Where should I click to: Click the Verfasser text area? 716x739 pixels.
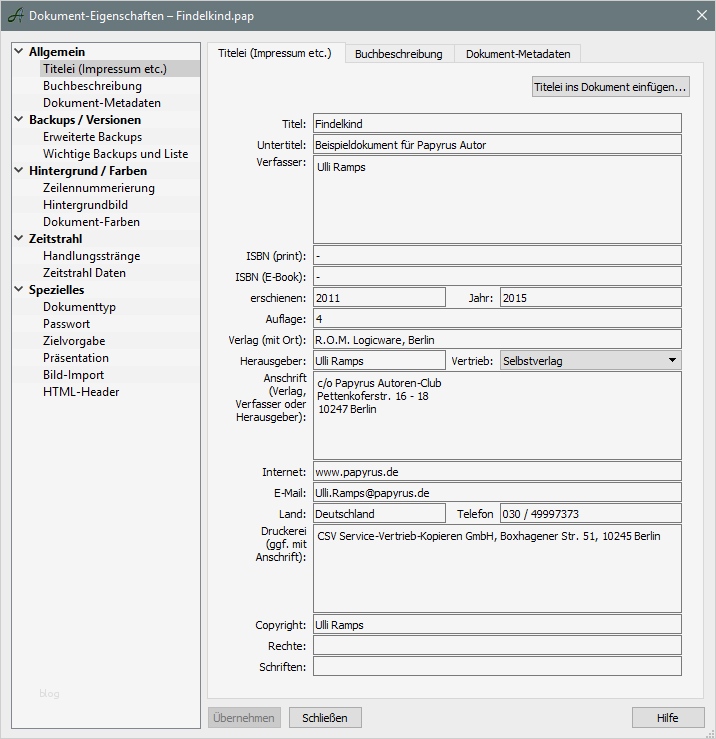(497, 199)
